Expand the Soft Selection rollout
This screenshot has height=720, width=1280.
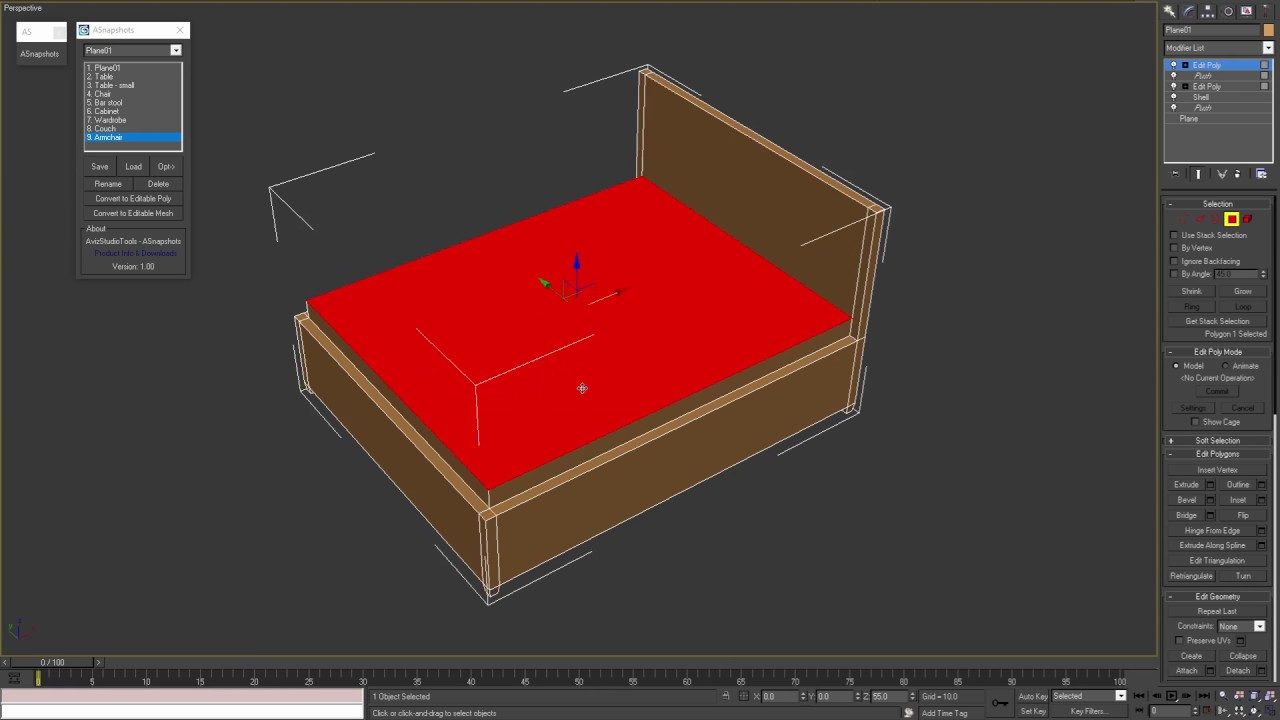tap(1217, 440)
